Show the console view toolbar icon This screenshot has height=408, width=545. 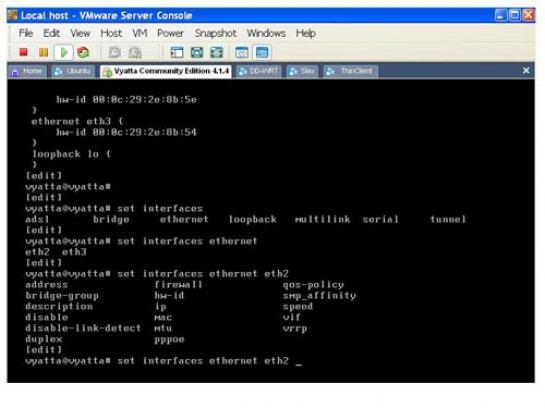click(262, 52)
